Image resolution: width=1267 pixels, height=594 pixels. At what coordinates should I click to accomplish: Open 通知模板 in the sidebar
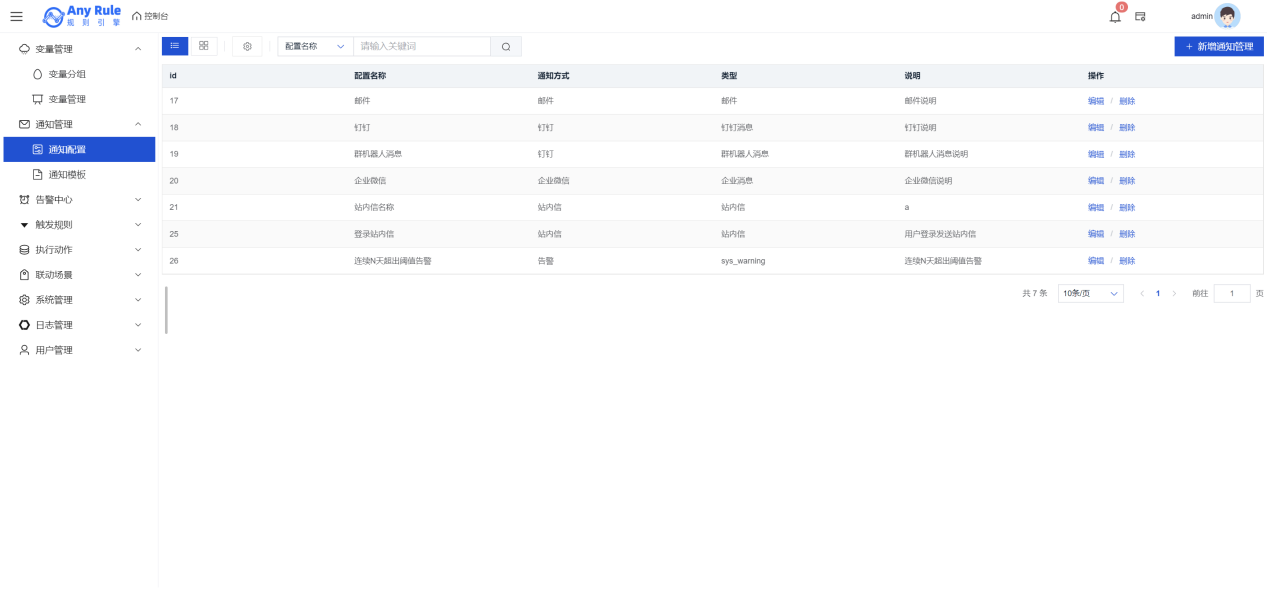pyautogui.click(x=67, y=174)
